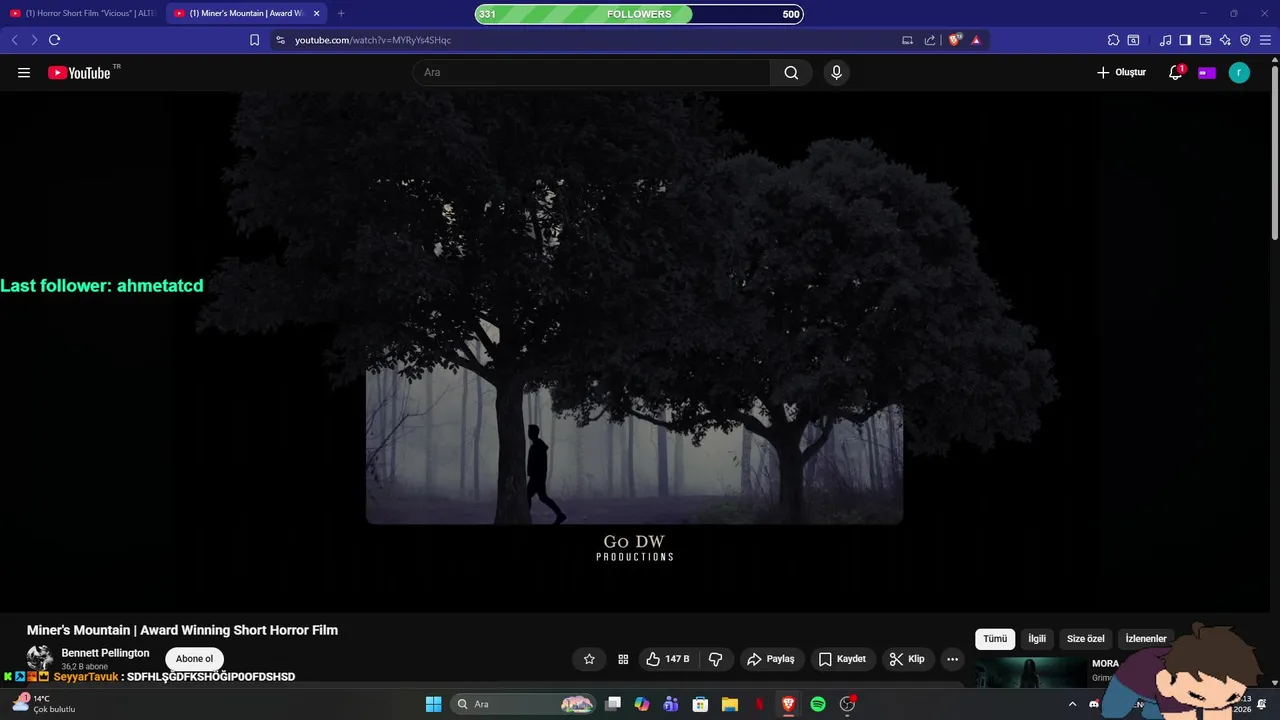Click the star icon beside the like button

589,659
